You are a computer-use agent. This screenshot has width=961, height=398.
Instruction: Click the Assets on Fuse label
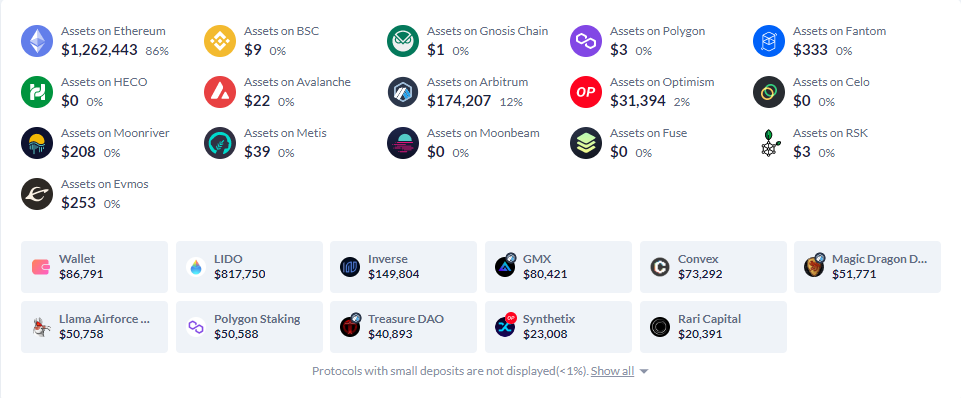click(648, 133)
